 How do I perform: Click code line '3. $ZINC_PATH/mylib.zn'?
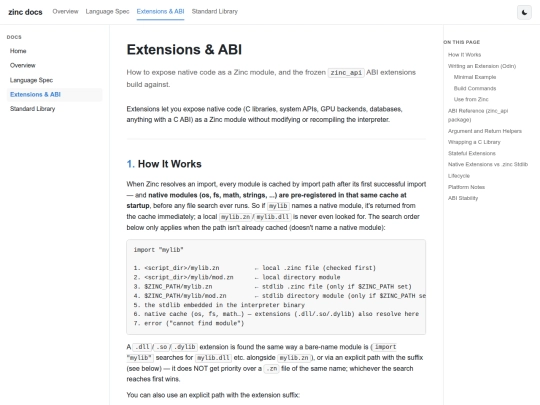pos(272,287)
